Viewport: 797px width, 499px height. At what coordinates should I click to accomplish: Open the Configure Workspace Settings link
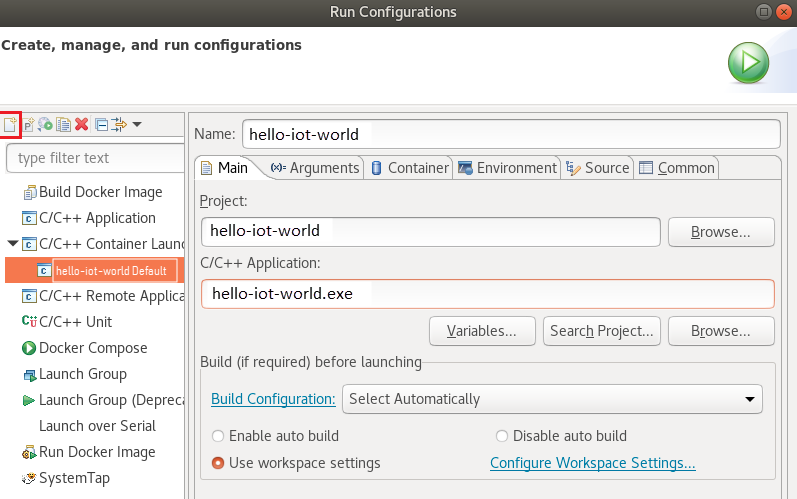(x=592, y=464)
